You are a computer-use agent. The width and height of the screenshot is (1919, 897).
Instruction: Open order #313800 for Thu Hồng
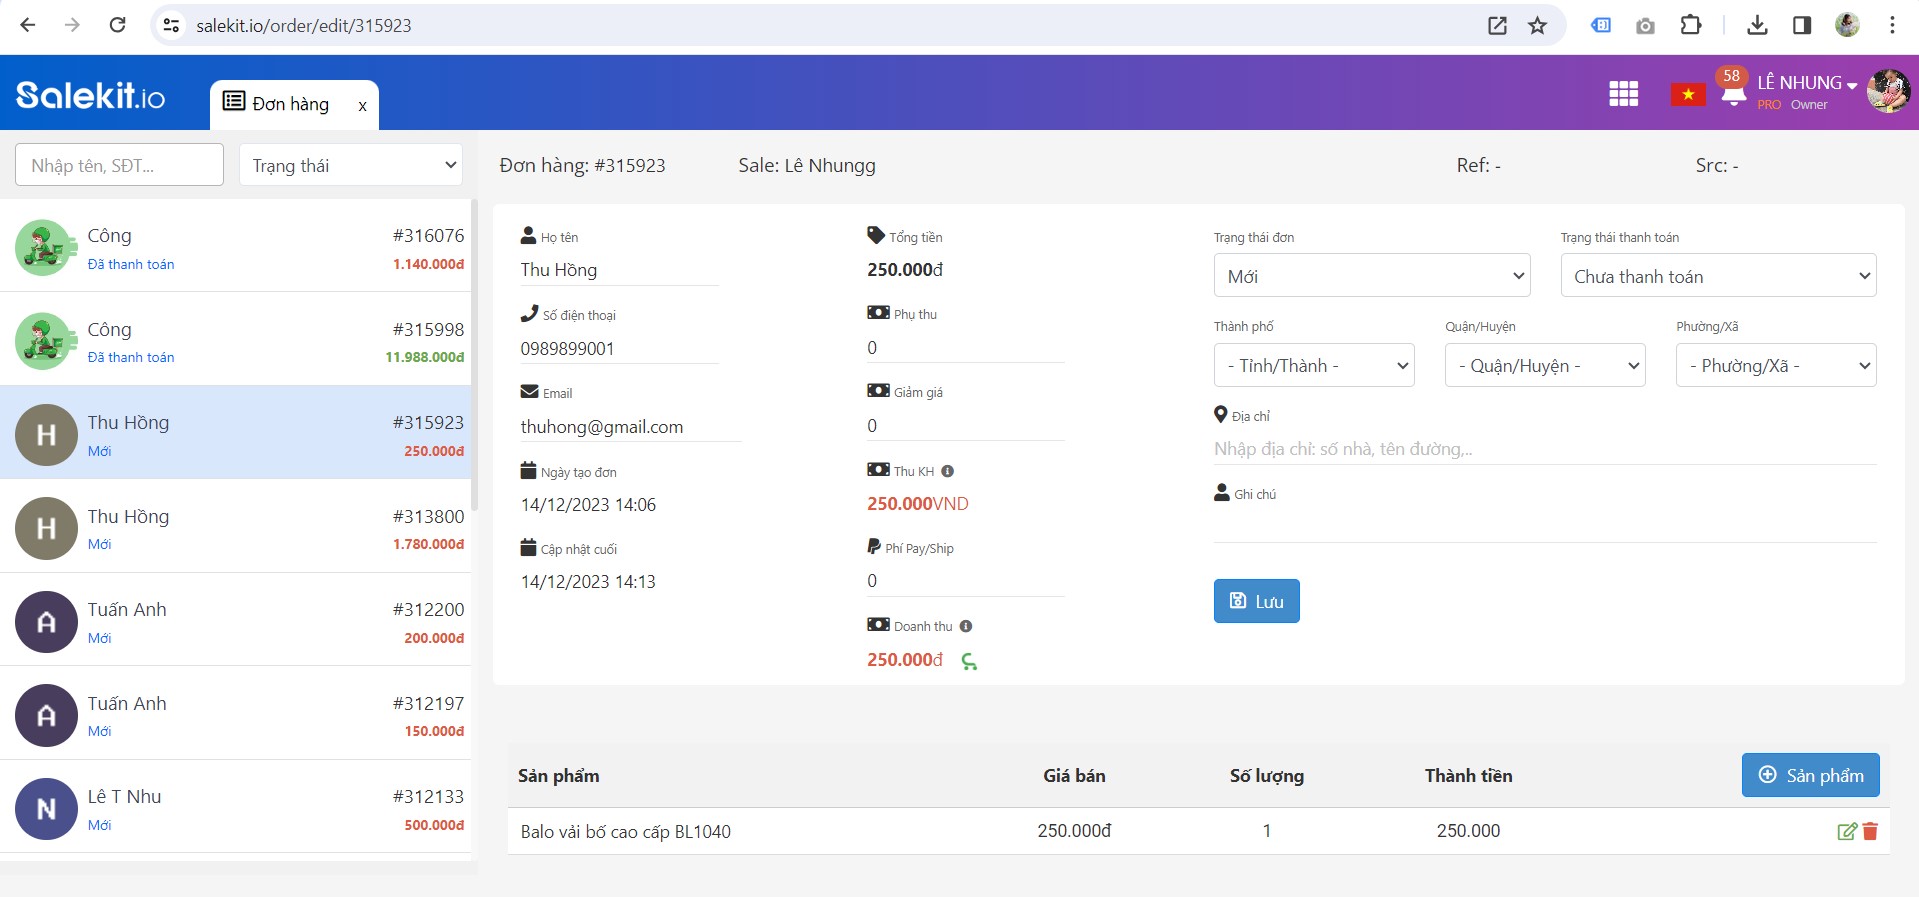(x=236, y=527)
